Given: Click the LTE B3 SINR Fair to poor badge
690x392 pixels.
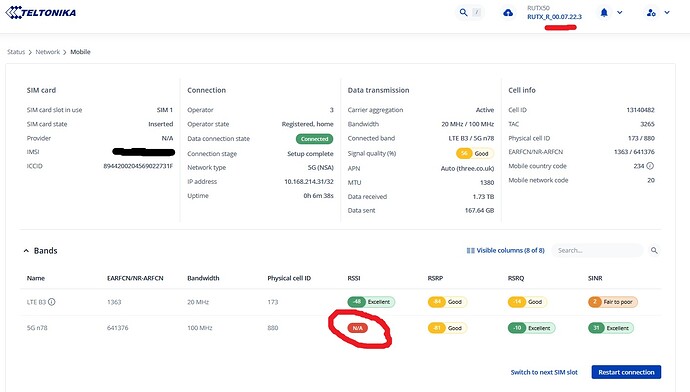Looking at the screenshot, I should [613, 302].
